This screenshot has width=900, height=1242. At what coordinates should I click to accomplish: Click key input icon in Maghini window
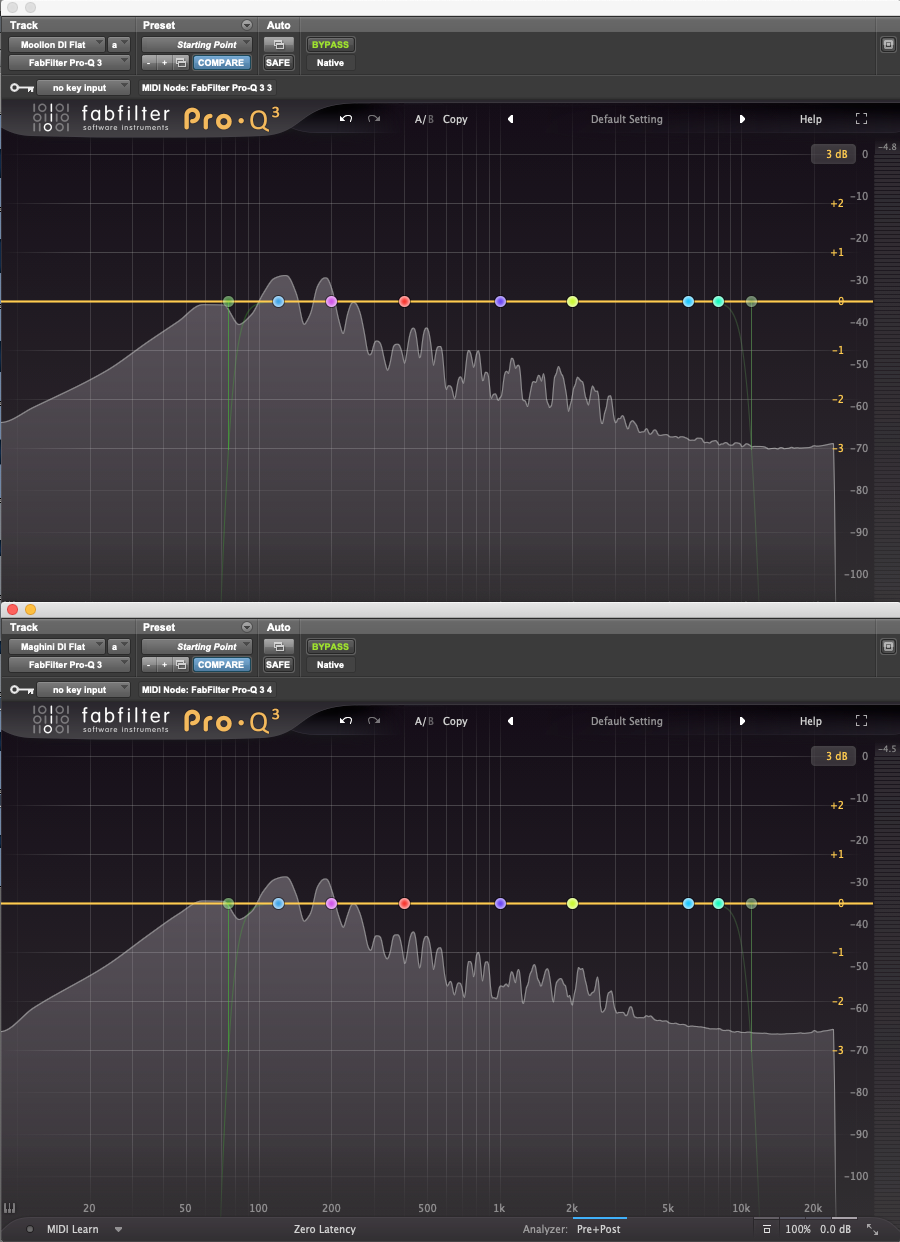point(20,690)
